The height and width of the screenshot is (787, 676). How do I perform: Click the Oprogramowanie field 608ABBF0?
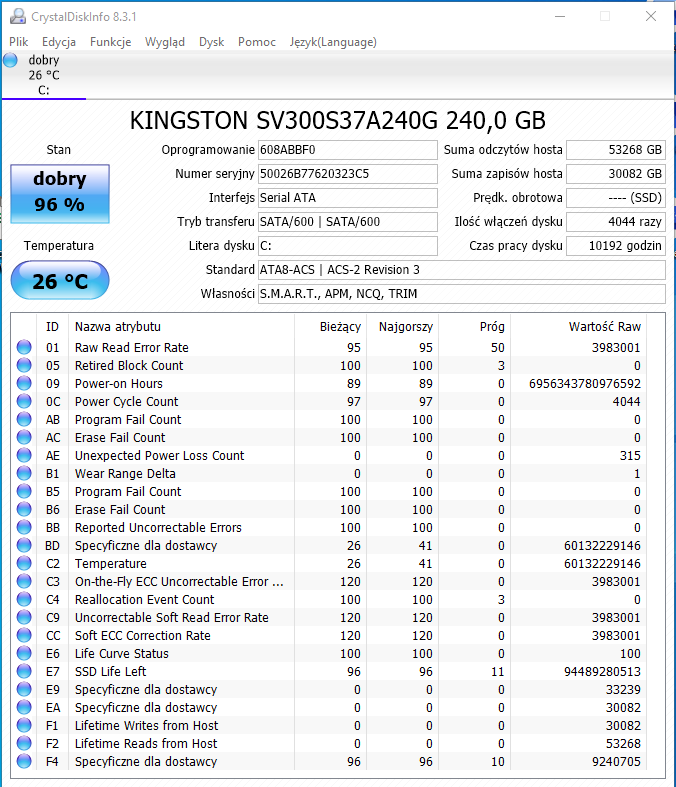[347, 150]
